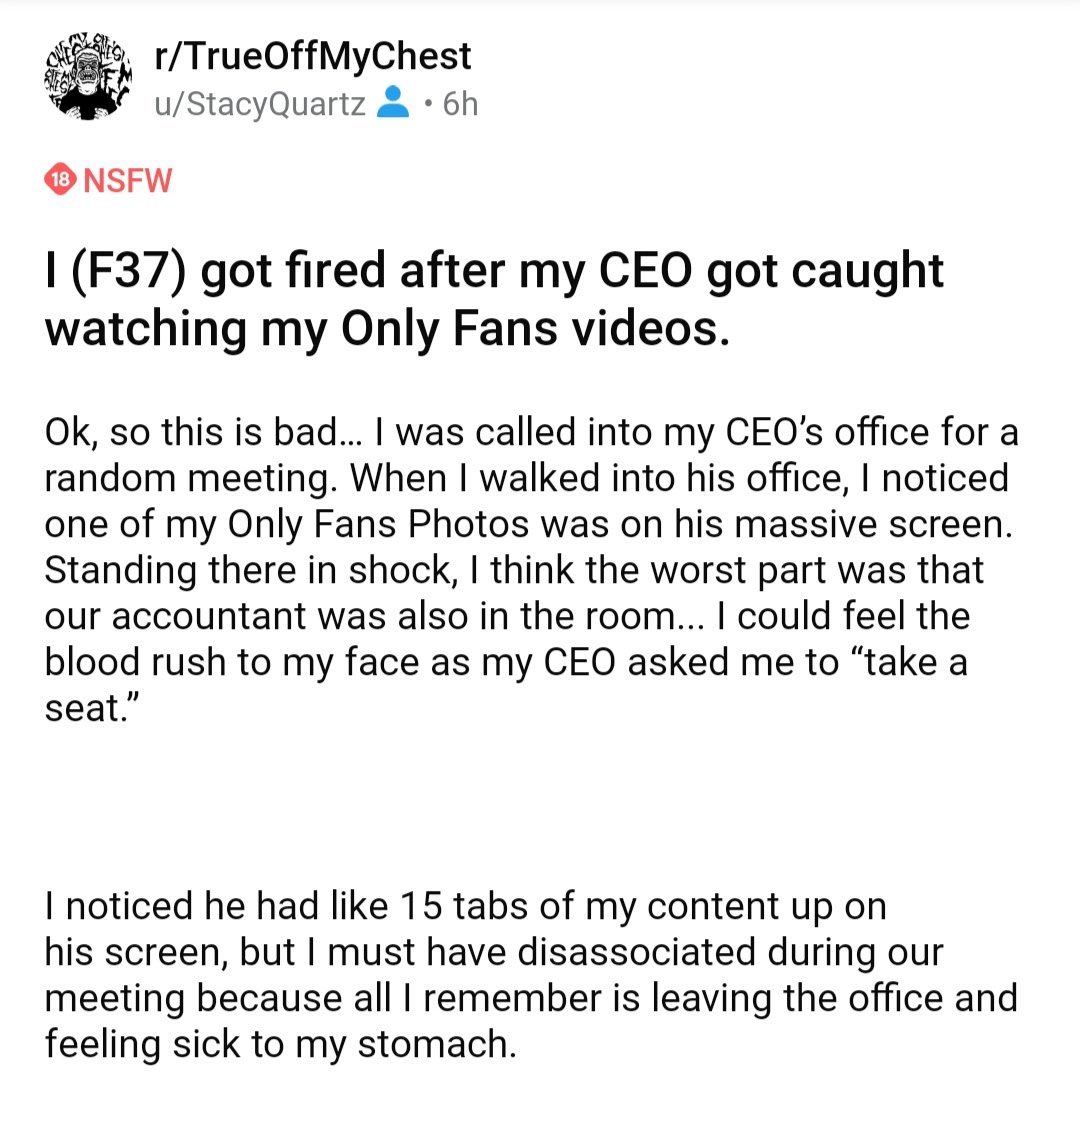The image size is (1080, 1121).
Task: Select the NSFW tag label
Action: [128, 180]
